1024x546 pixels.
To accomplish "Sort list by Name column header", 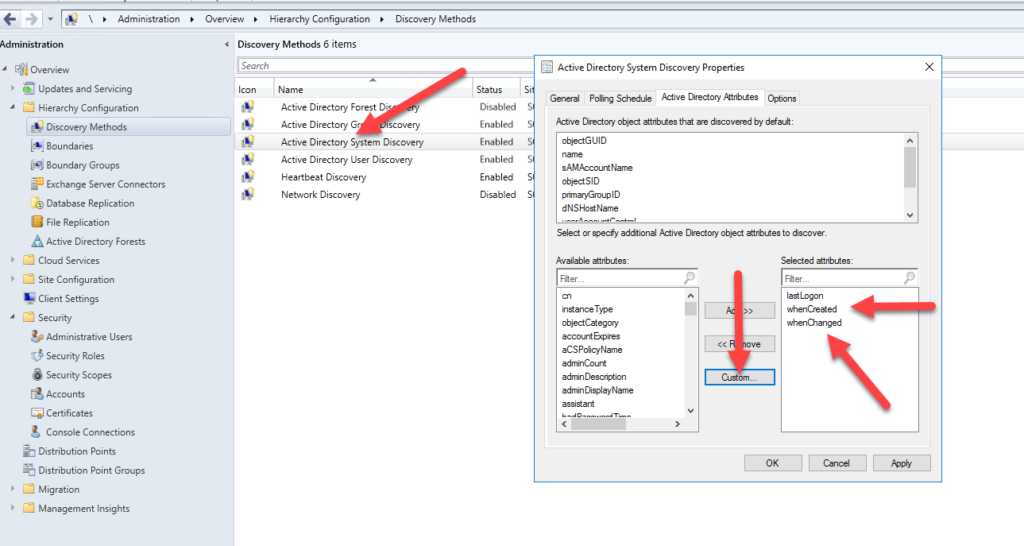I will click(x=372, y=89).
